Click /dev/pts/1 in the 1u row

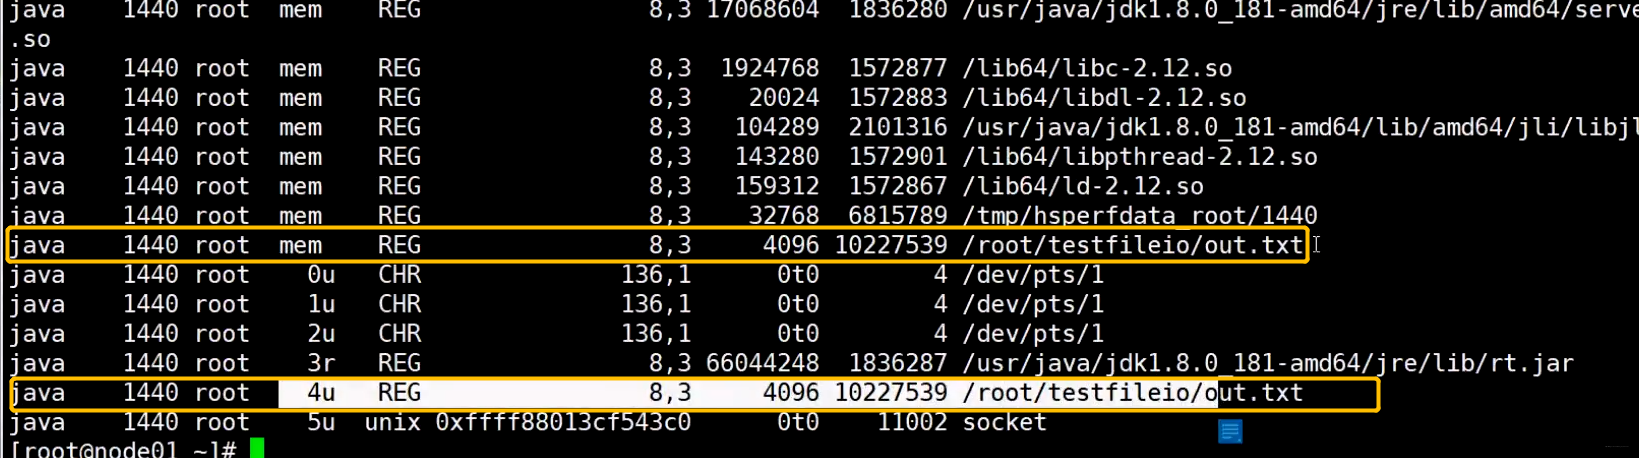click(1033, 305)
